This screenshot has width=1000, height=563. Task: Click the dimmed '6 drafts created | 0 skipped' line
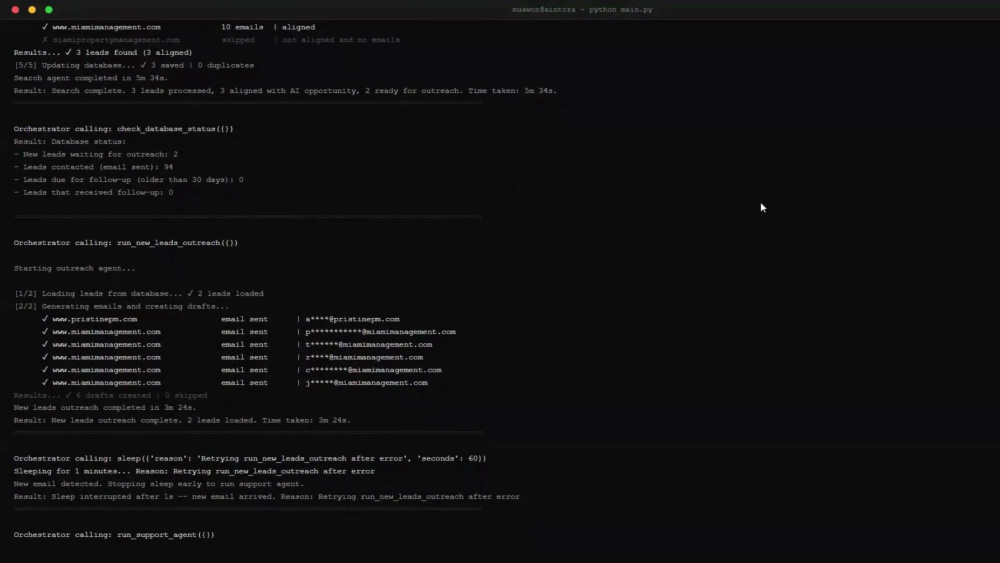(x=110, y=396)
